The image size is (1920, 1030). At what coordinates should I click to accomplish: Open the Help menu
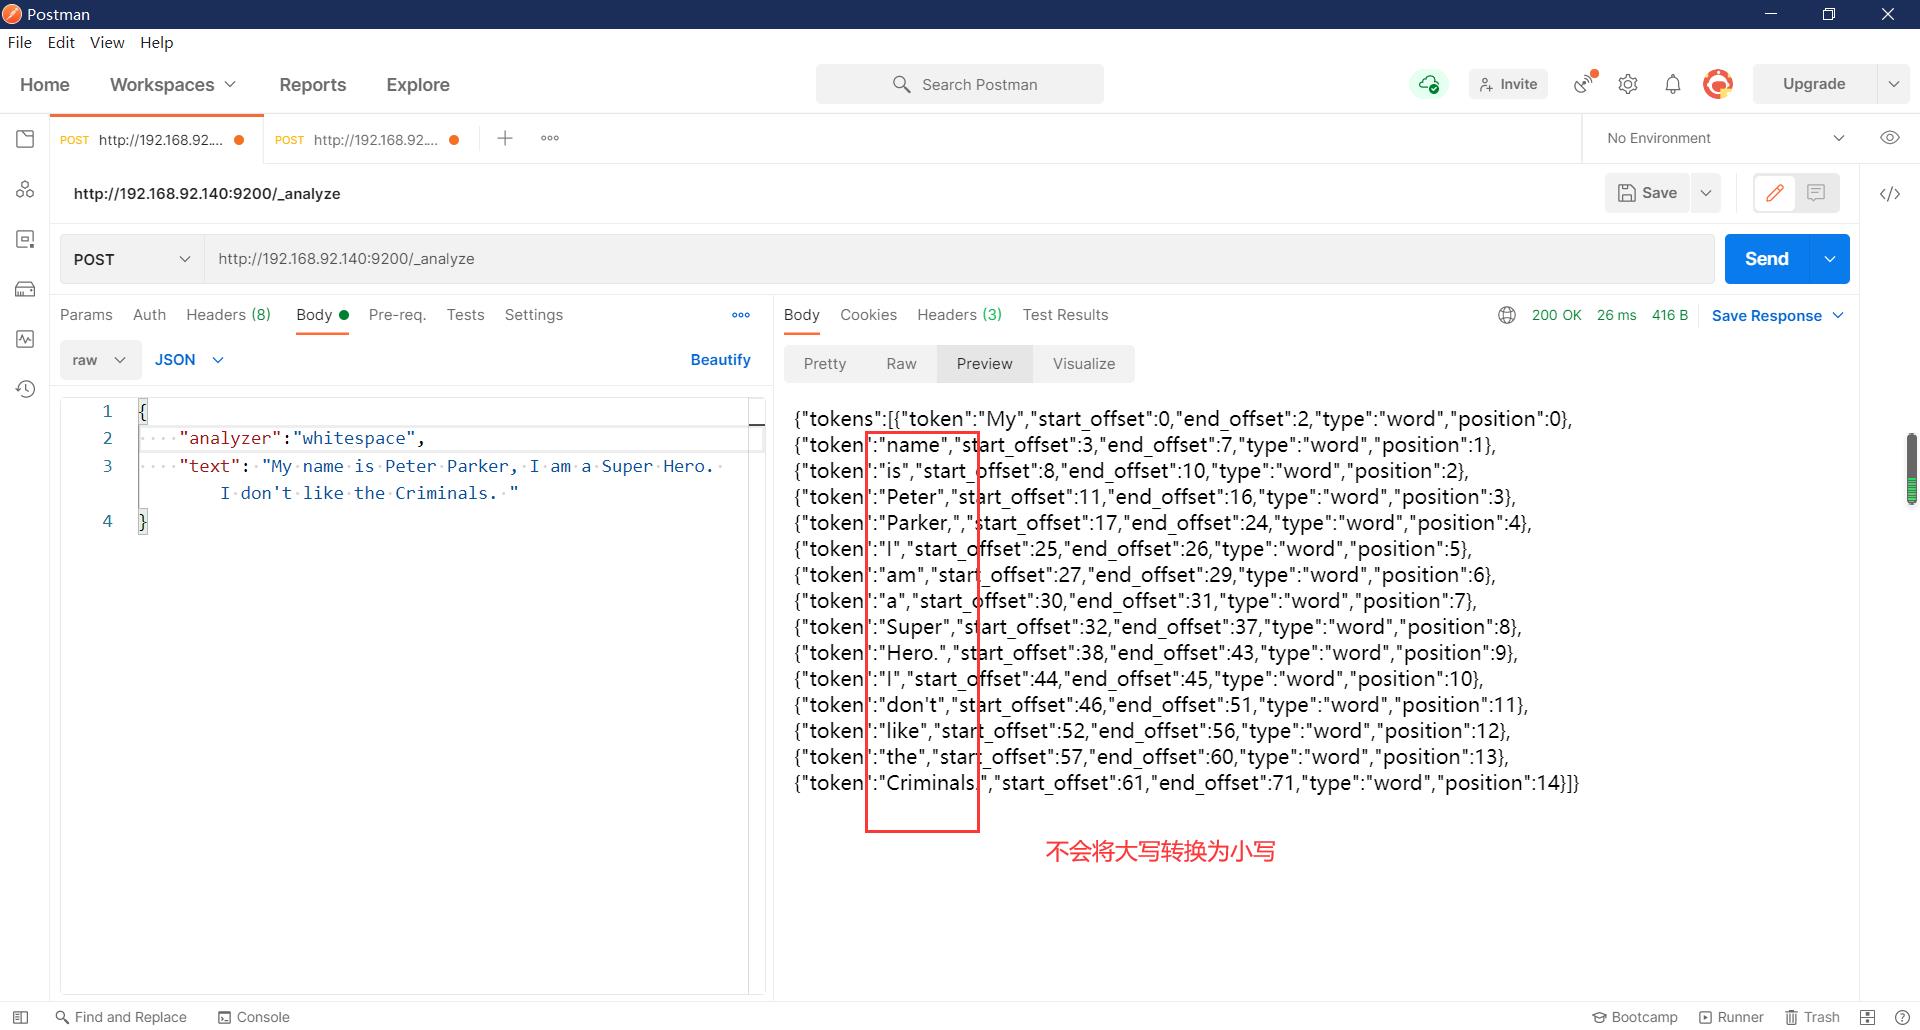157,43
